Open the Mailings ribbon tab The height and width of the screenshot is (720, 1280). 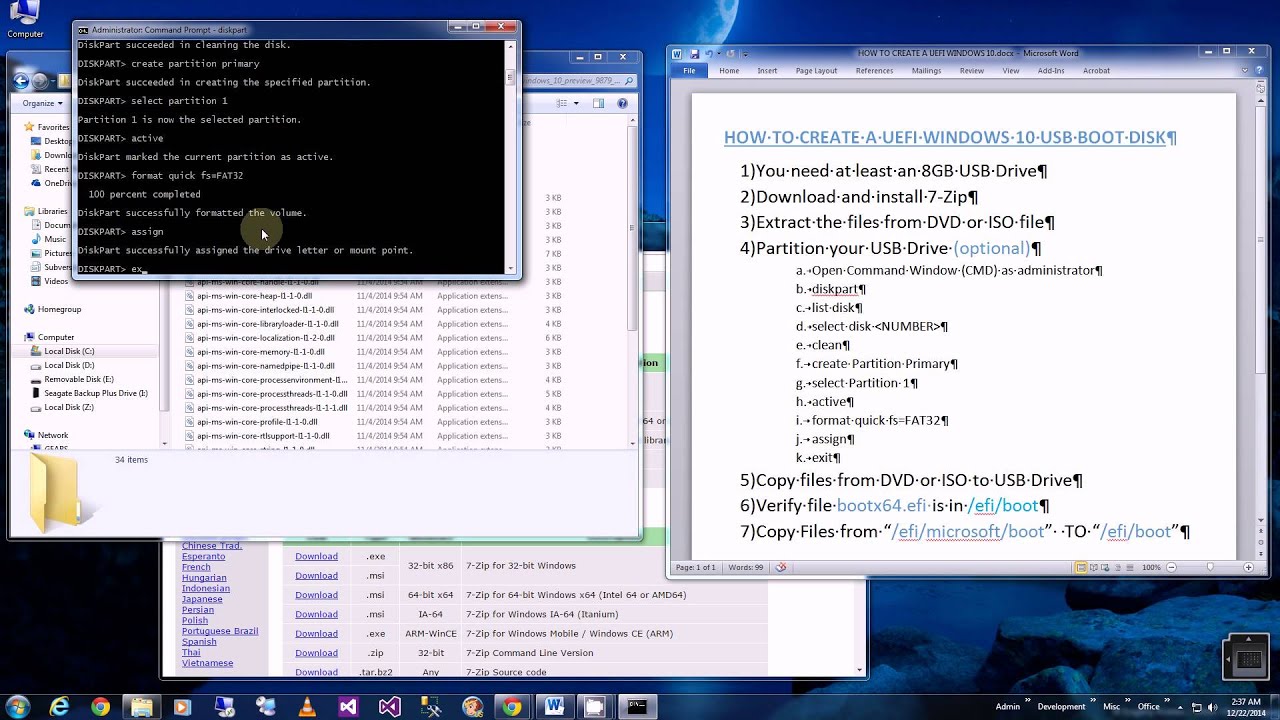point(926,71)
